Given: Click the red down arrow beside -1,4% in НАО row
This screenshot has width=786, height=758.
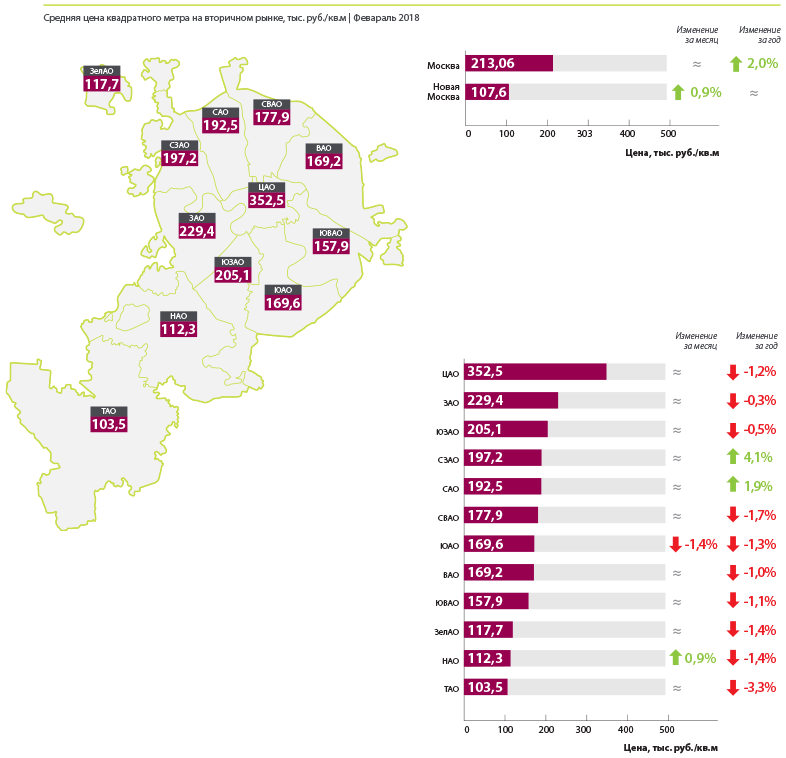Looking at the screenshot, I should [x=733, y=658].
